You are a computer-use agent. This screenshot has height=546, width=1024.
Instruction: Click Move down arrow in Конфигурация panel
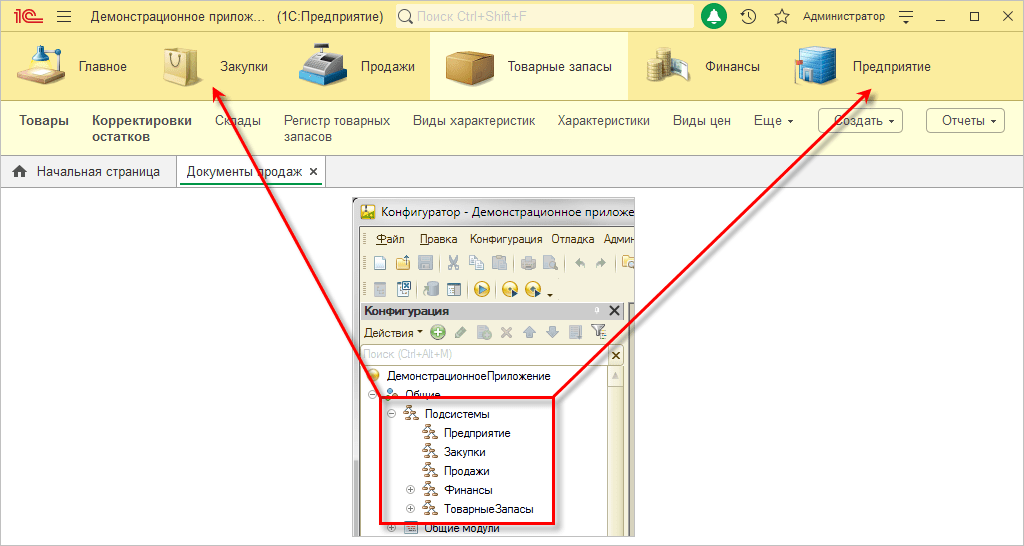point(552,332)
